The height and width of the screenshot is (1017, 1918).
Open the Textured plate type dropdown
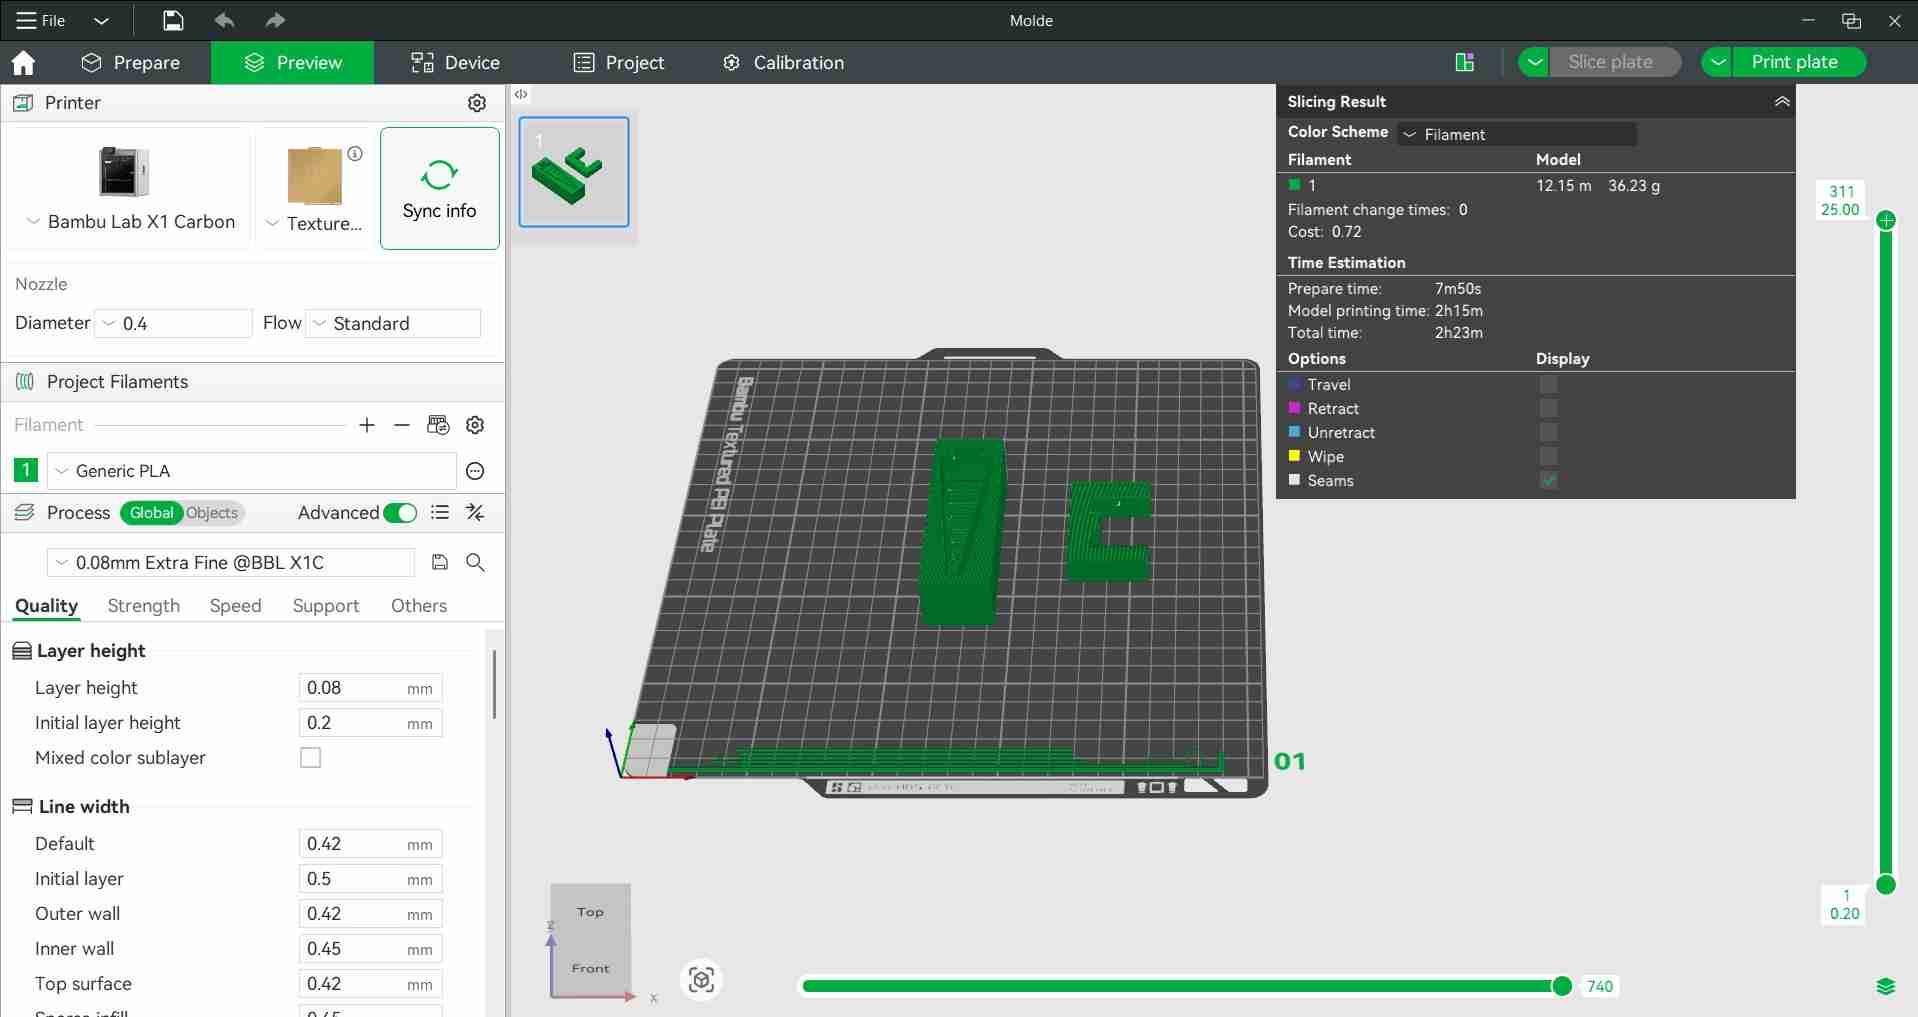tap(314, 223)
